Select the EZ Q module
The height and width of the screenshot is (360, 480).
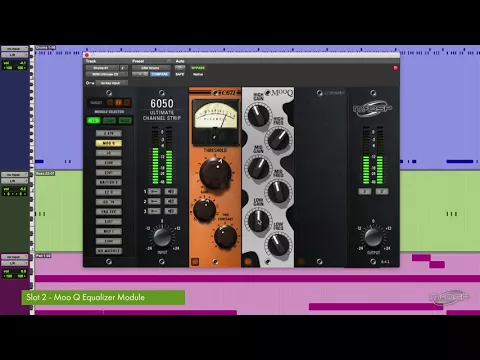(109, 192)
